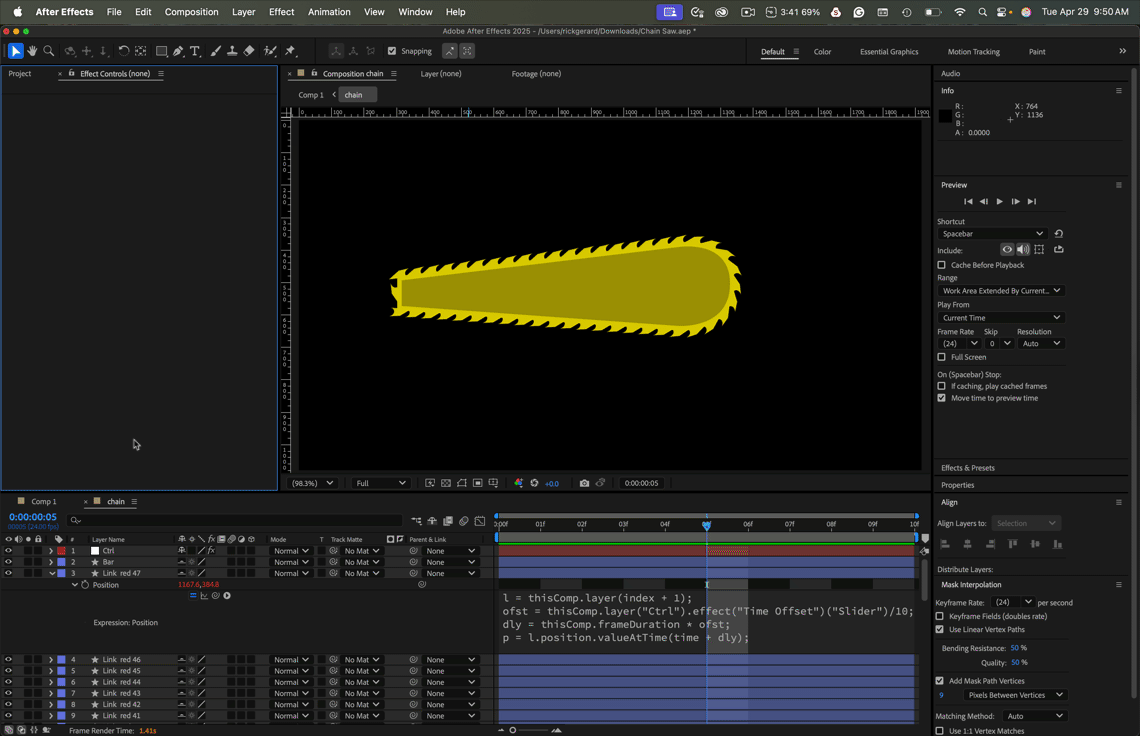Screen dimensions: 1140x736
Task: Select the Zoom tool
Action: point(48,50)
